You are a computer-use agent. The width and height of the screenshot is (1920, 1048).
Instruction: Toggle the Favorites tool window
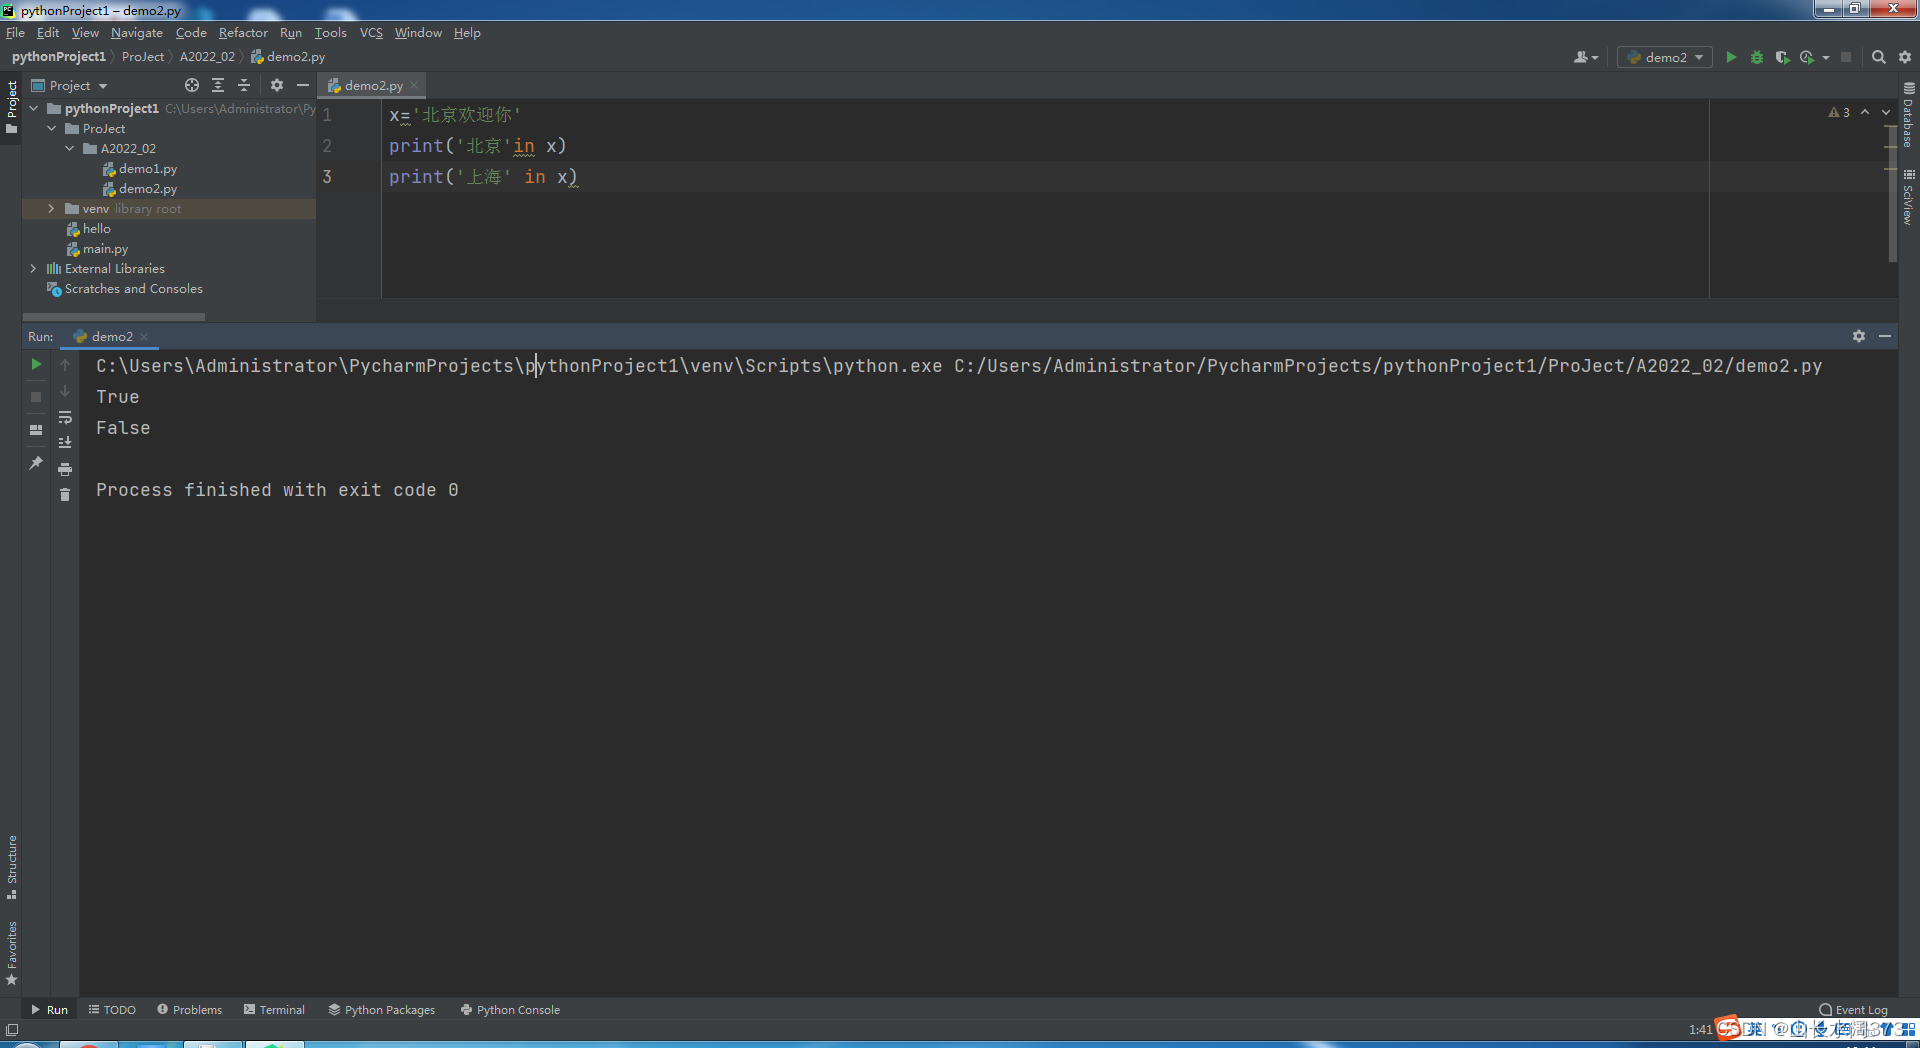click(12, 953)
